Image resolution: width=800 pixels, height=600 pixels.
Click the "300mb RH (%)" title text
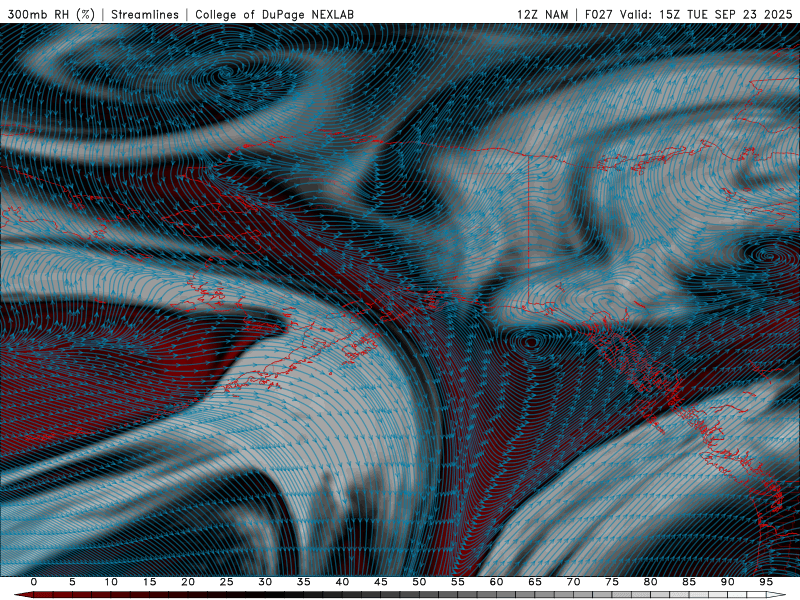click(x=51, y=14)
